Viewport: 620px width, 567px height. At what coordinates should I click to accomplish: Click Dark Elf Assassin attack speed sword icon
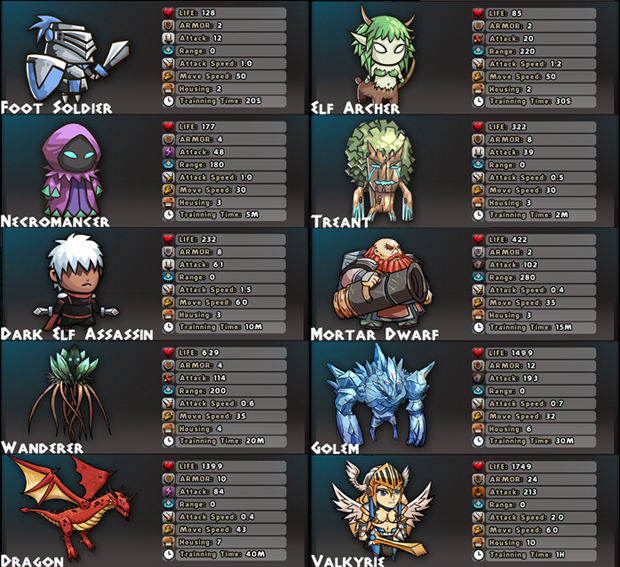(x=168, y=289)
